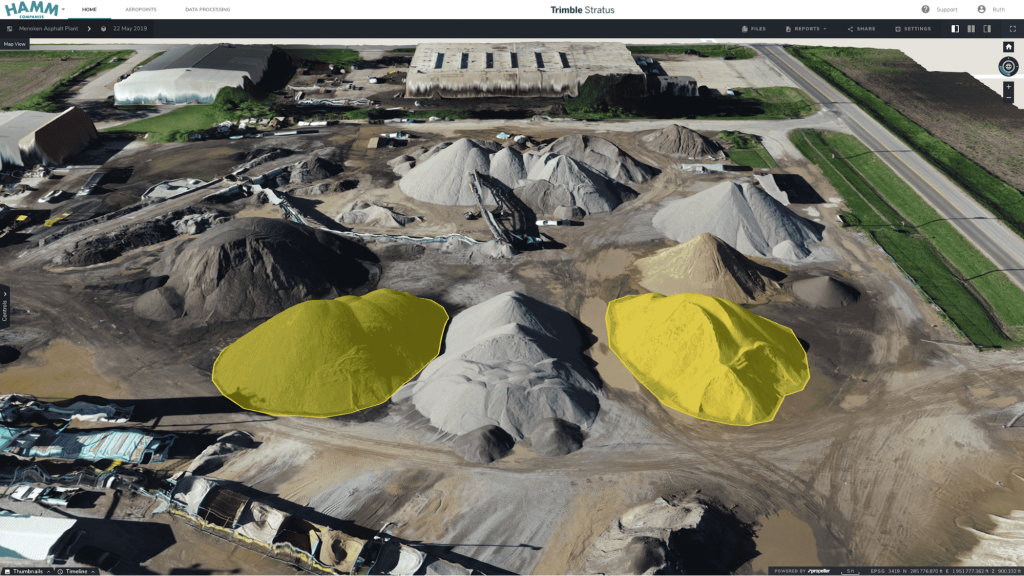The width and height of the screenshot is (1024, 576).
Task: Switch to the AeroPoints tab
Action: pyautogui.click(x=140, y=10)
